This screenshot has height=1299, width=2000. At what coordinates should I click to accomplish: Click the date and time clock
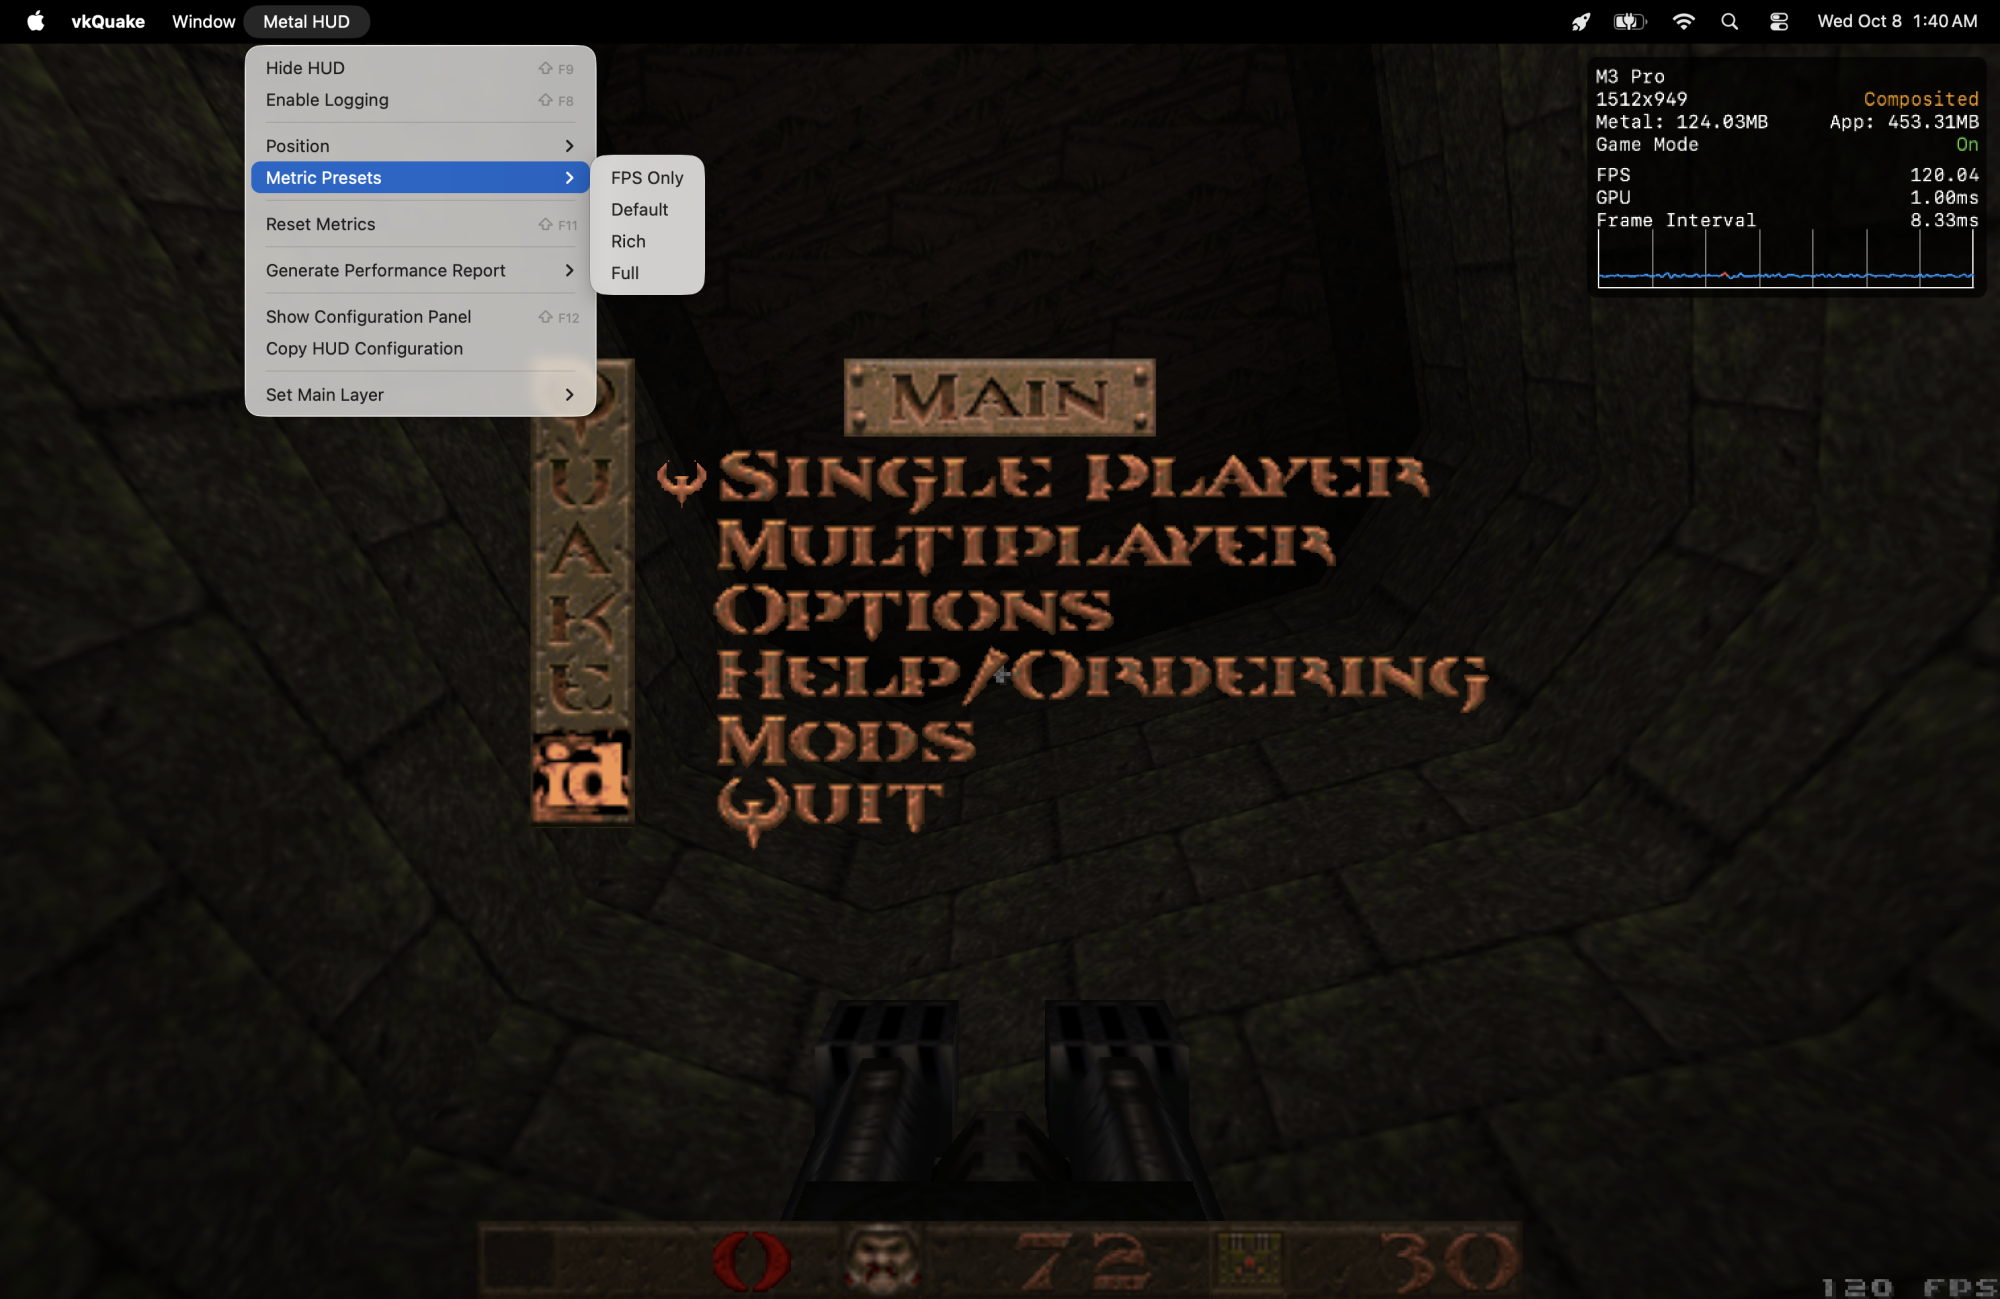click(x=1896, y=21)
